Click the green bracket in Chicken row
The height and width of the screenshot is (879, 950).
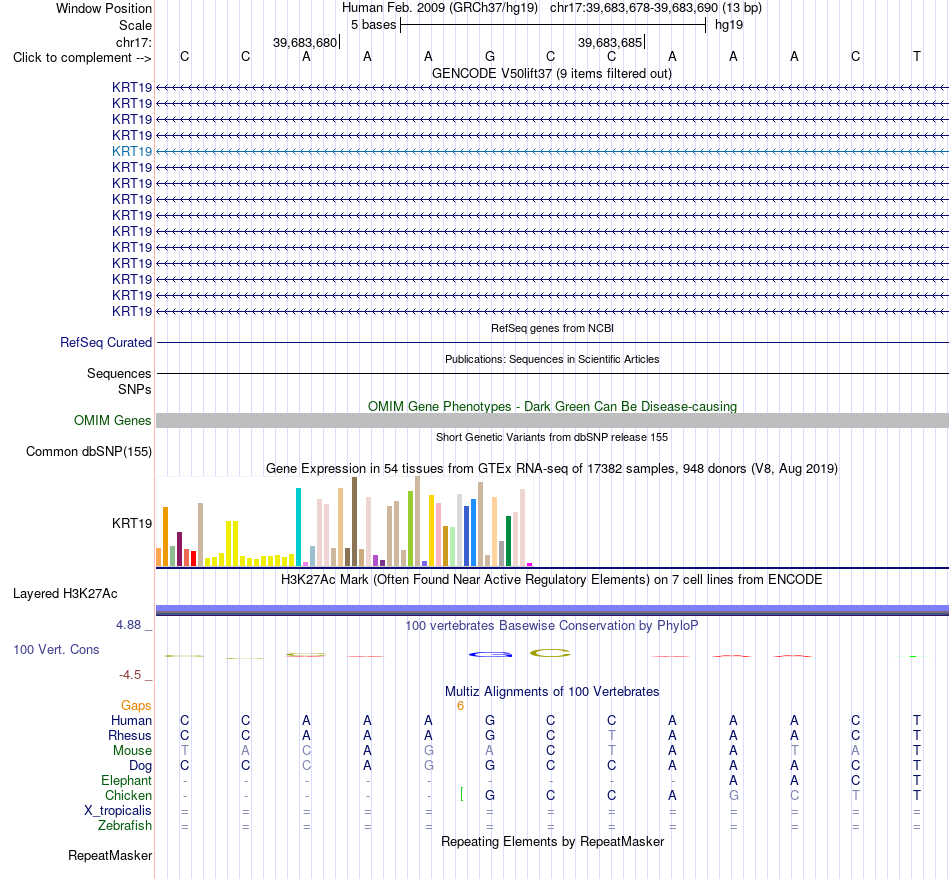click(x=462, y=794)
